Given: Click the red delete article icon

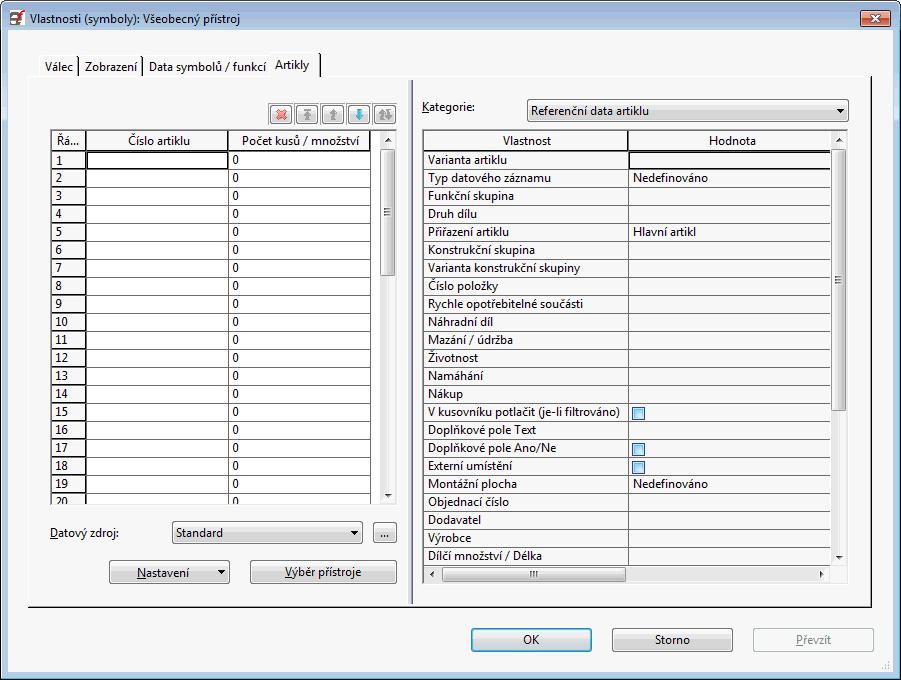Looking at the screenshot, I should pos(281,114).
